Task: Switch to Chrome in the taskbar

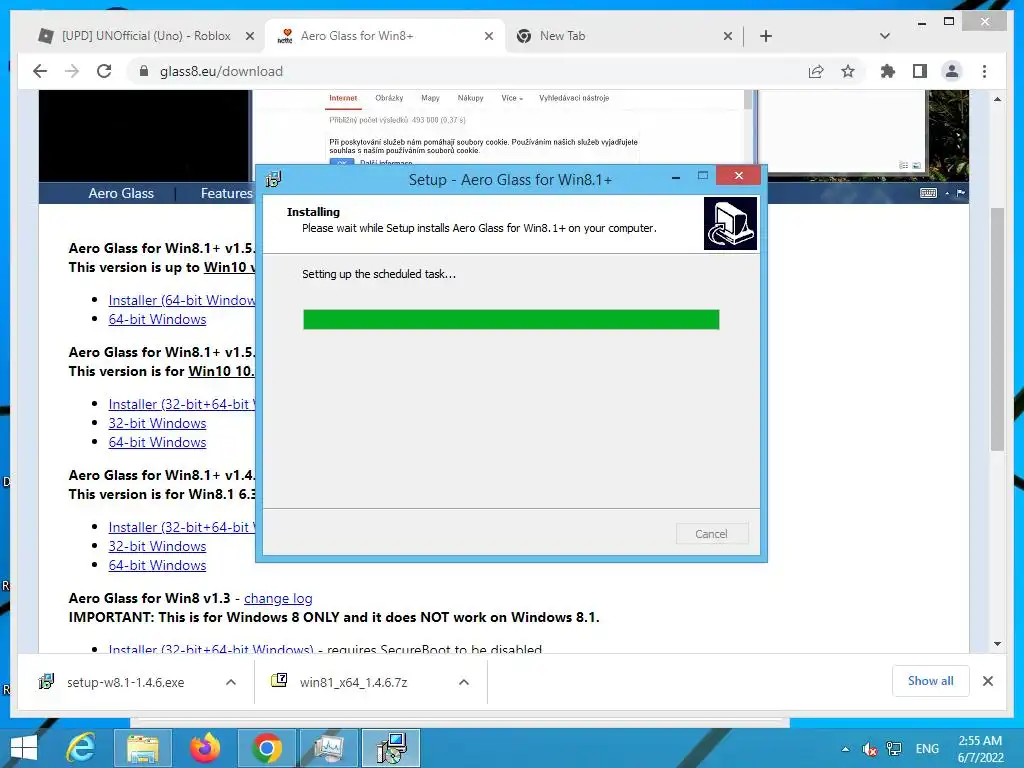Action: click(x=266, y=748)
